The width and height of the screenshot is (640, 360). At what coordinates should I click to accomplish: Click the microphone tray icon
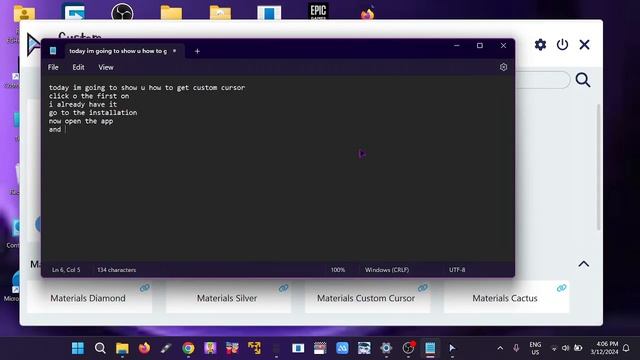[x=516, y=348]
